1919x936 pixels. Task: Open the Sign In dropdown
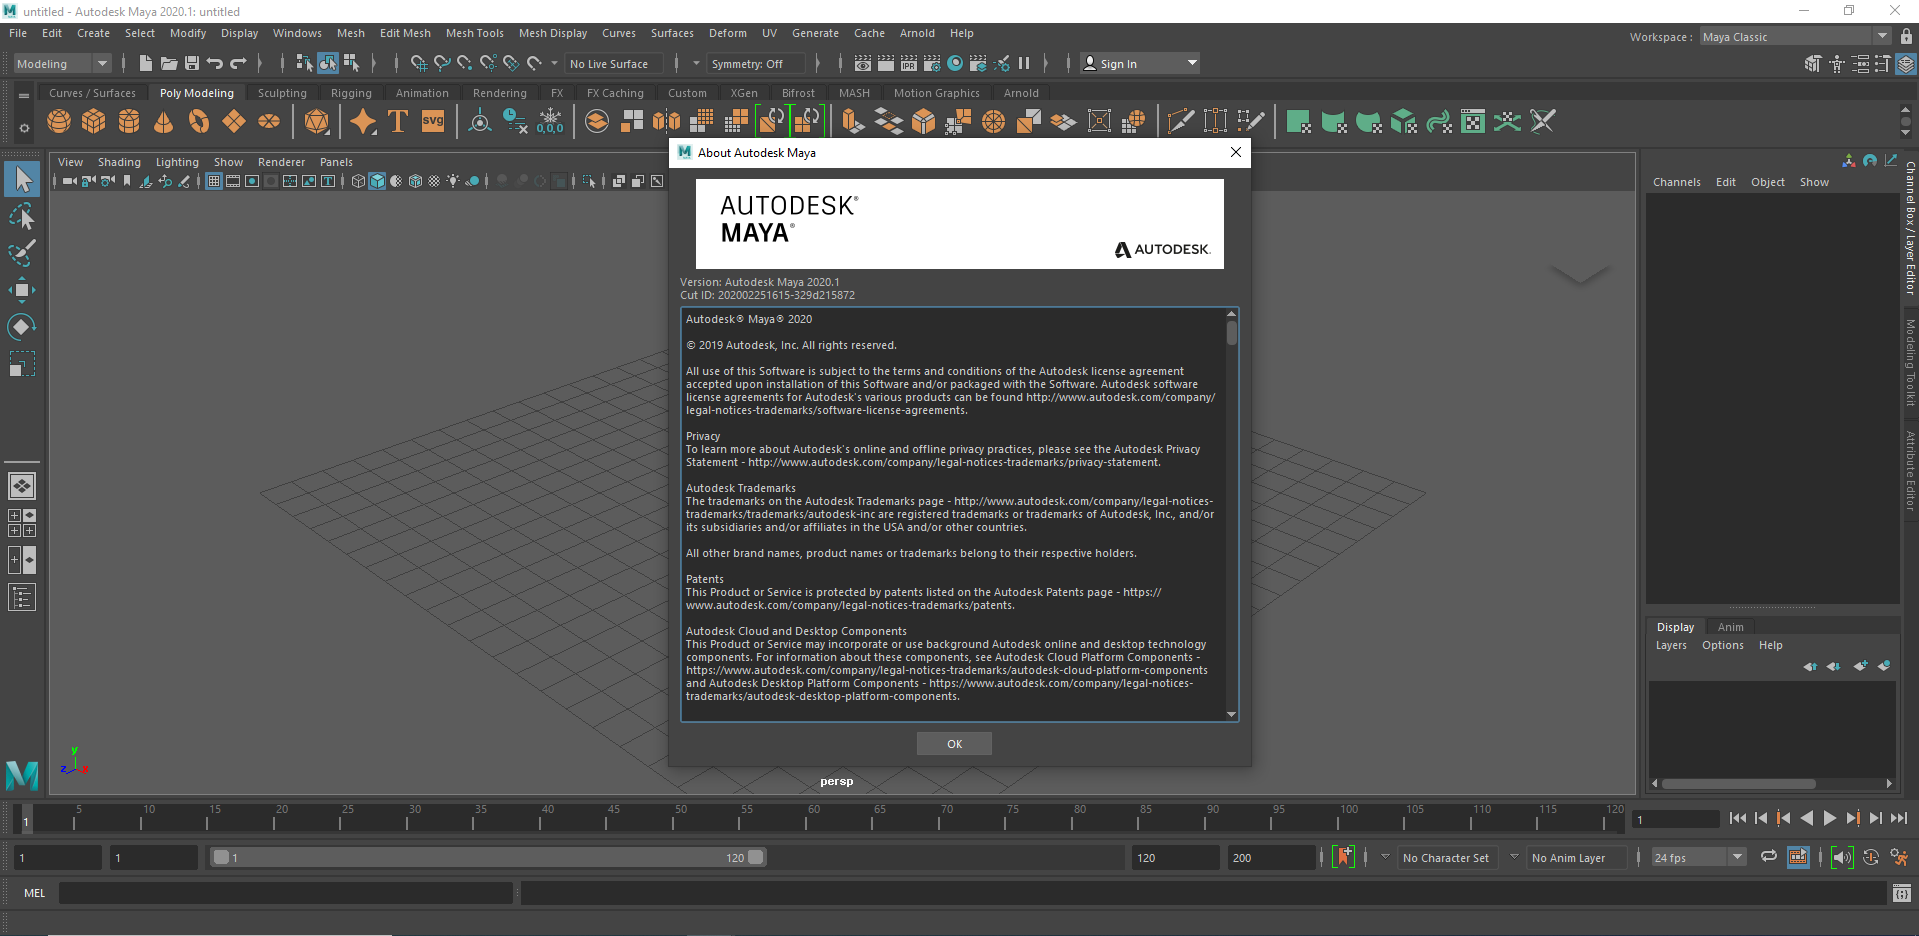point(1141,63)
